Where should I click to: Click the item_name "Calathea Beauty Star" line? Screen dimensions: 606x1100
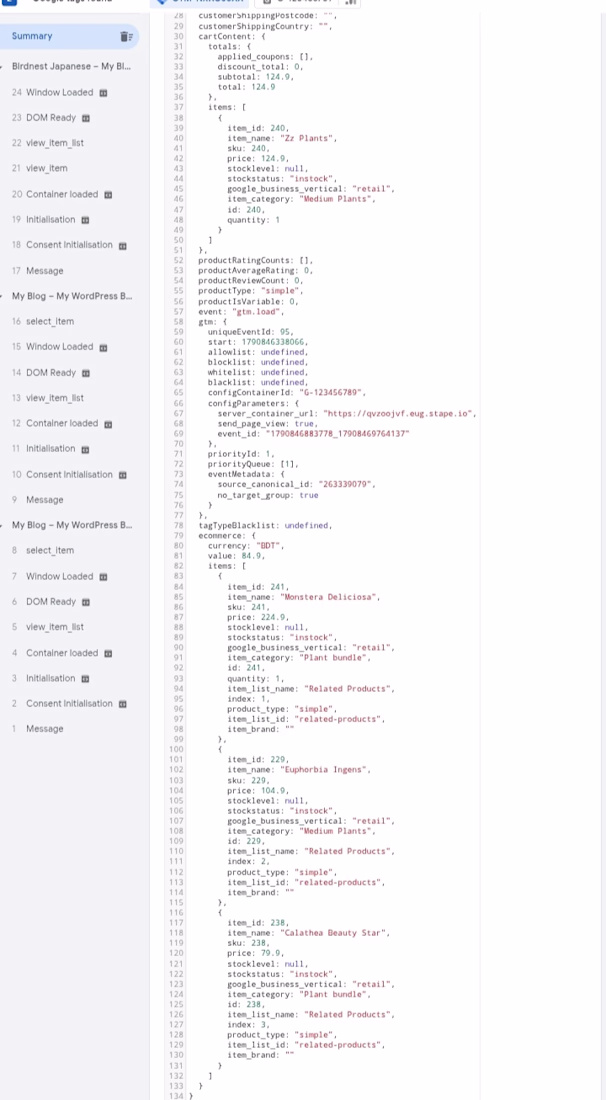tap(309, 933)
